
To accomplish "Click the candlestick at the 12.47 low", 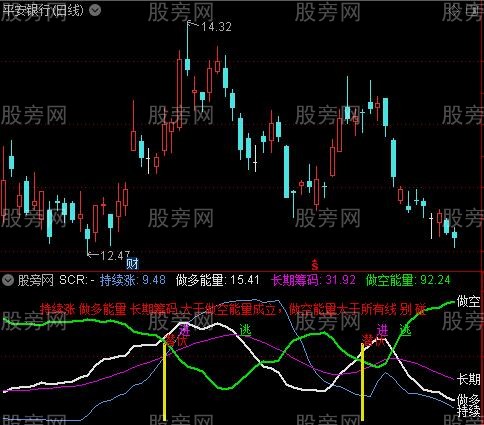I will point(87,240).
